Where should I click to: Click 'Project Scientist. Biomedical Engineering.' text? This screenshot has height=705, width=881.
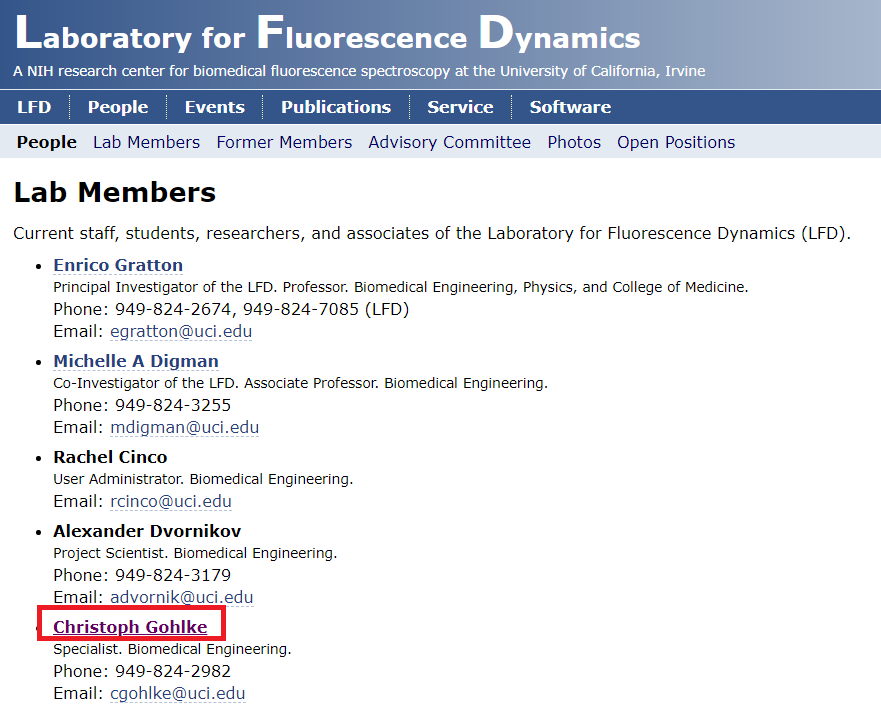point(195,553)
